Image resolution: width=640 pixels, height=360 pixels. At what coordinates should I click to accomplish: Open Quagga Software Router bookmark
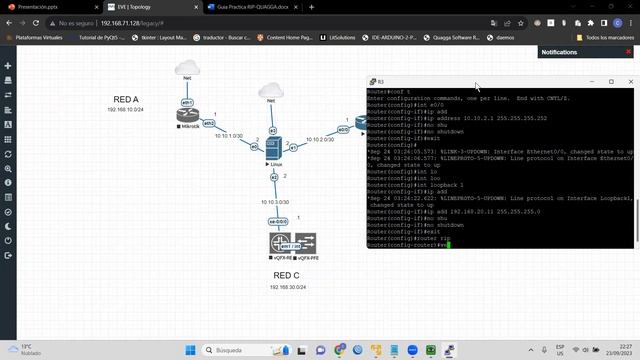click(451, 38)
